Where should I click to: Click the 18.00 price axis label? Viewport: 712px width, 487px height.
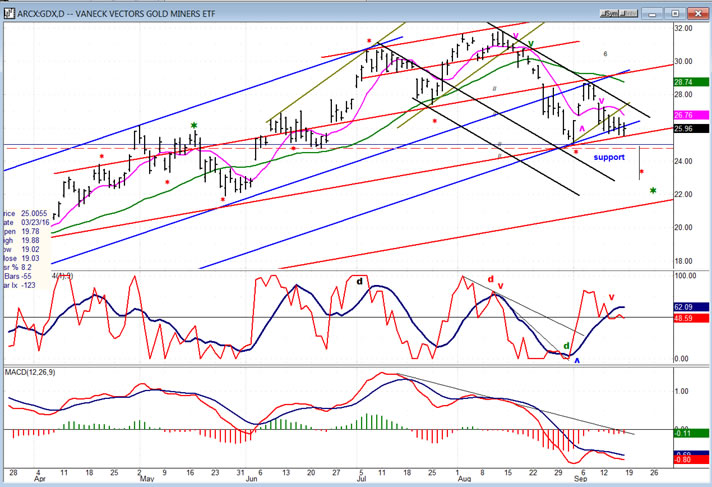(x=683, y=261)
